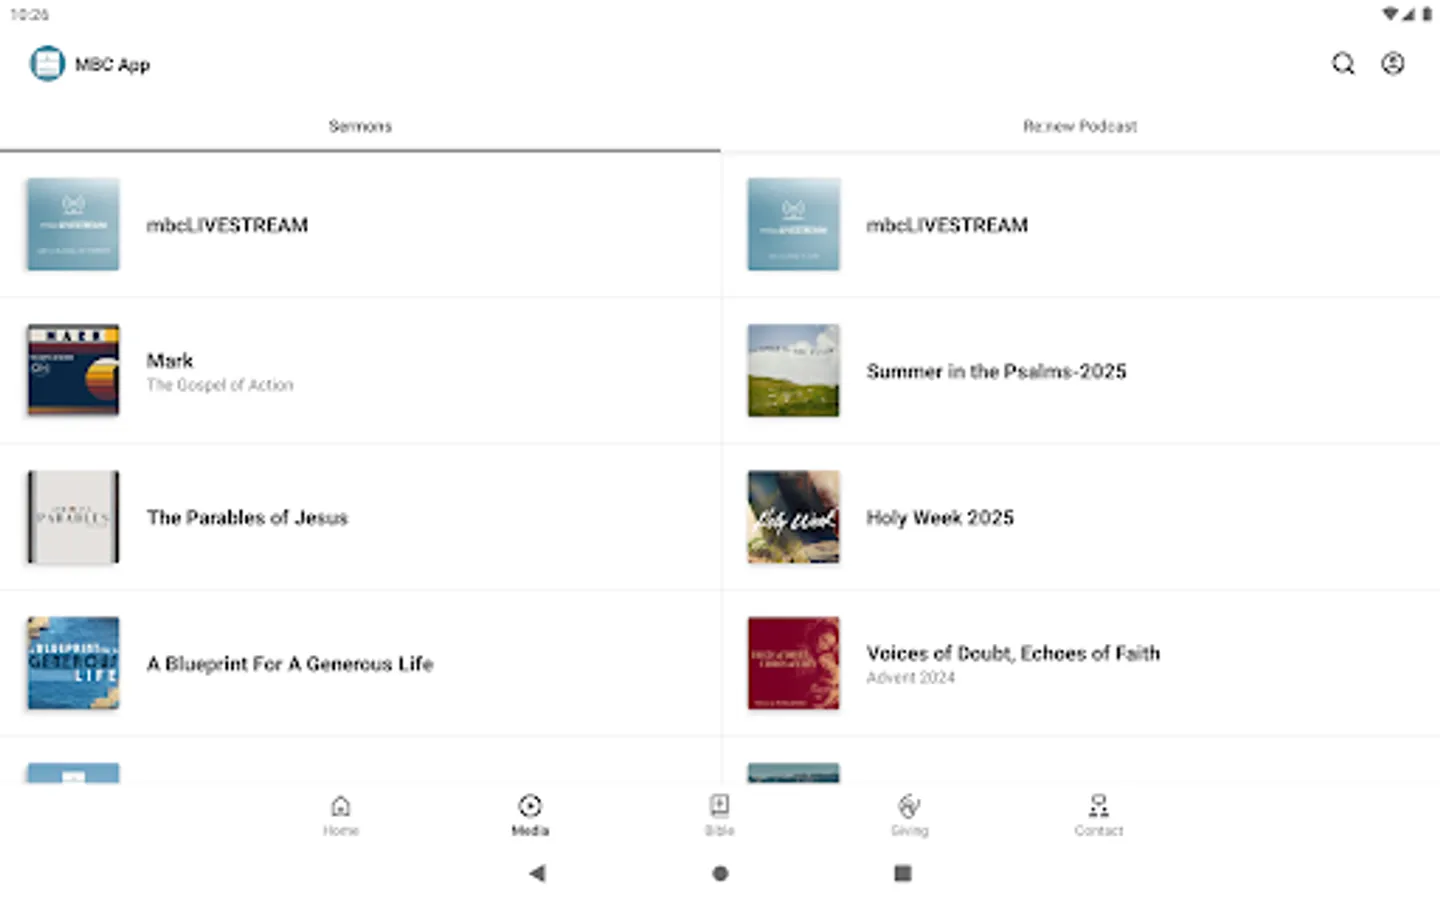The height and width of the screenshot is (900, 1440).
Task: Select the Giving icon
Action: click(909, 814)
